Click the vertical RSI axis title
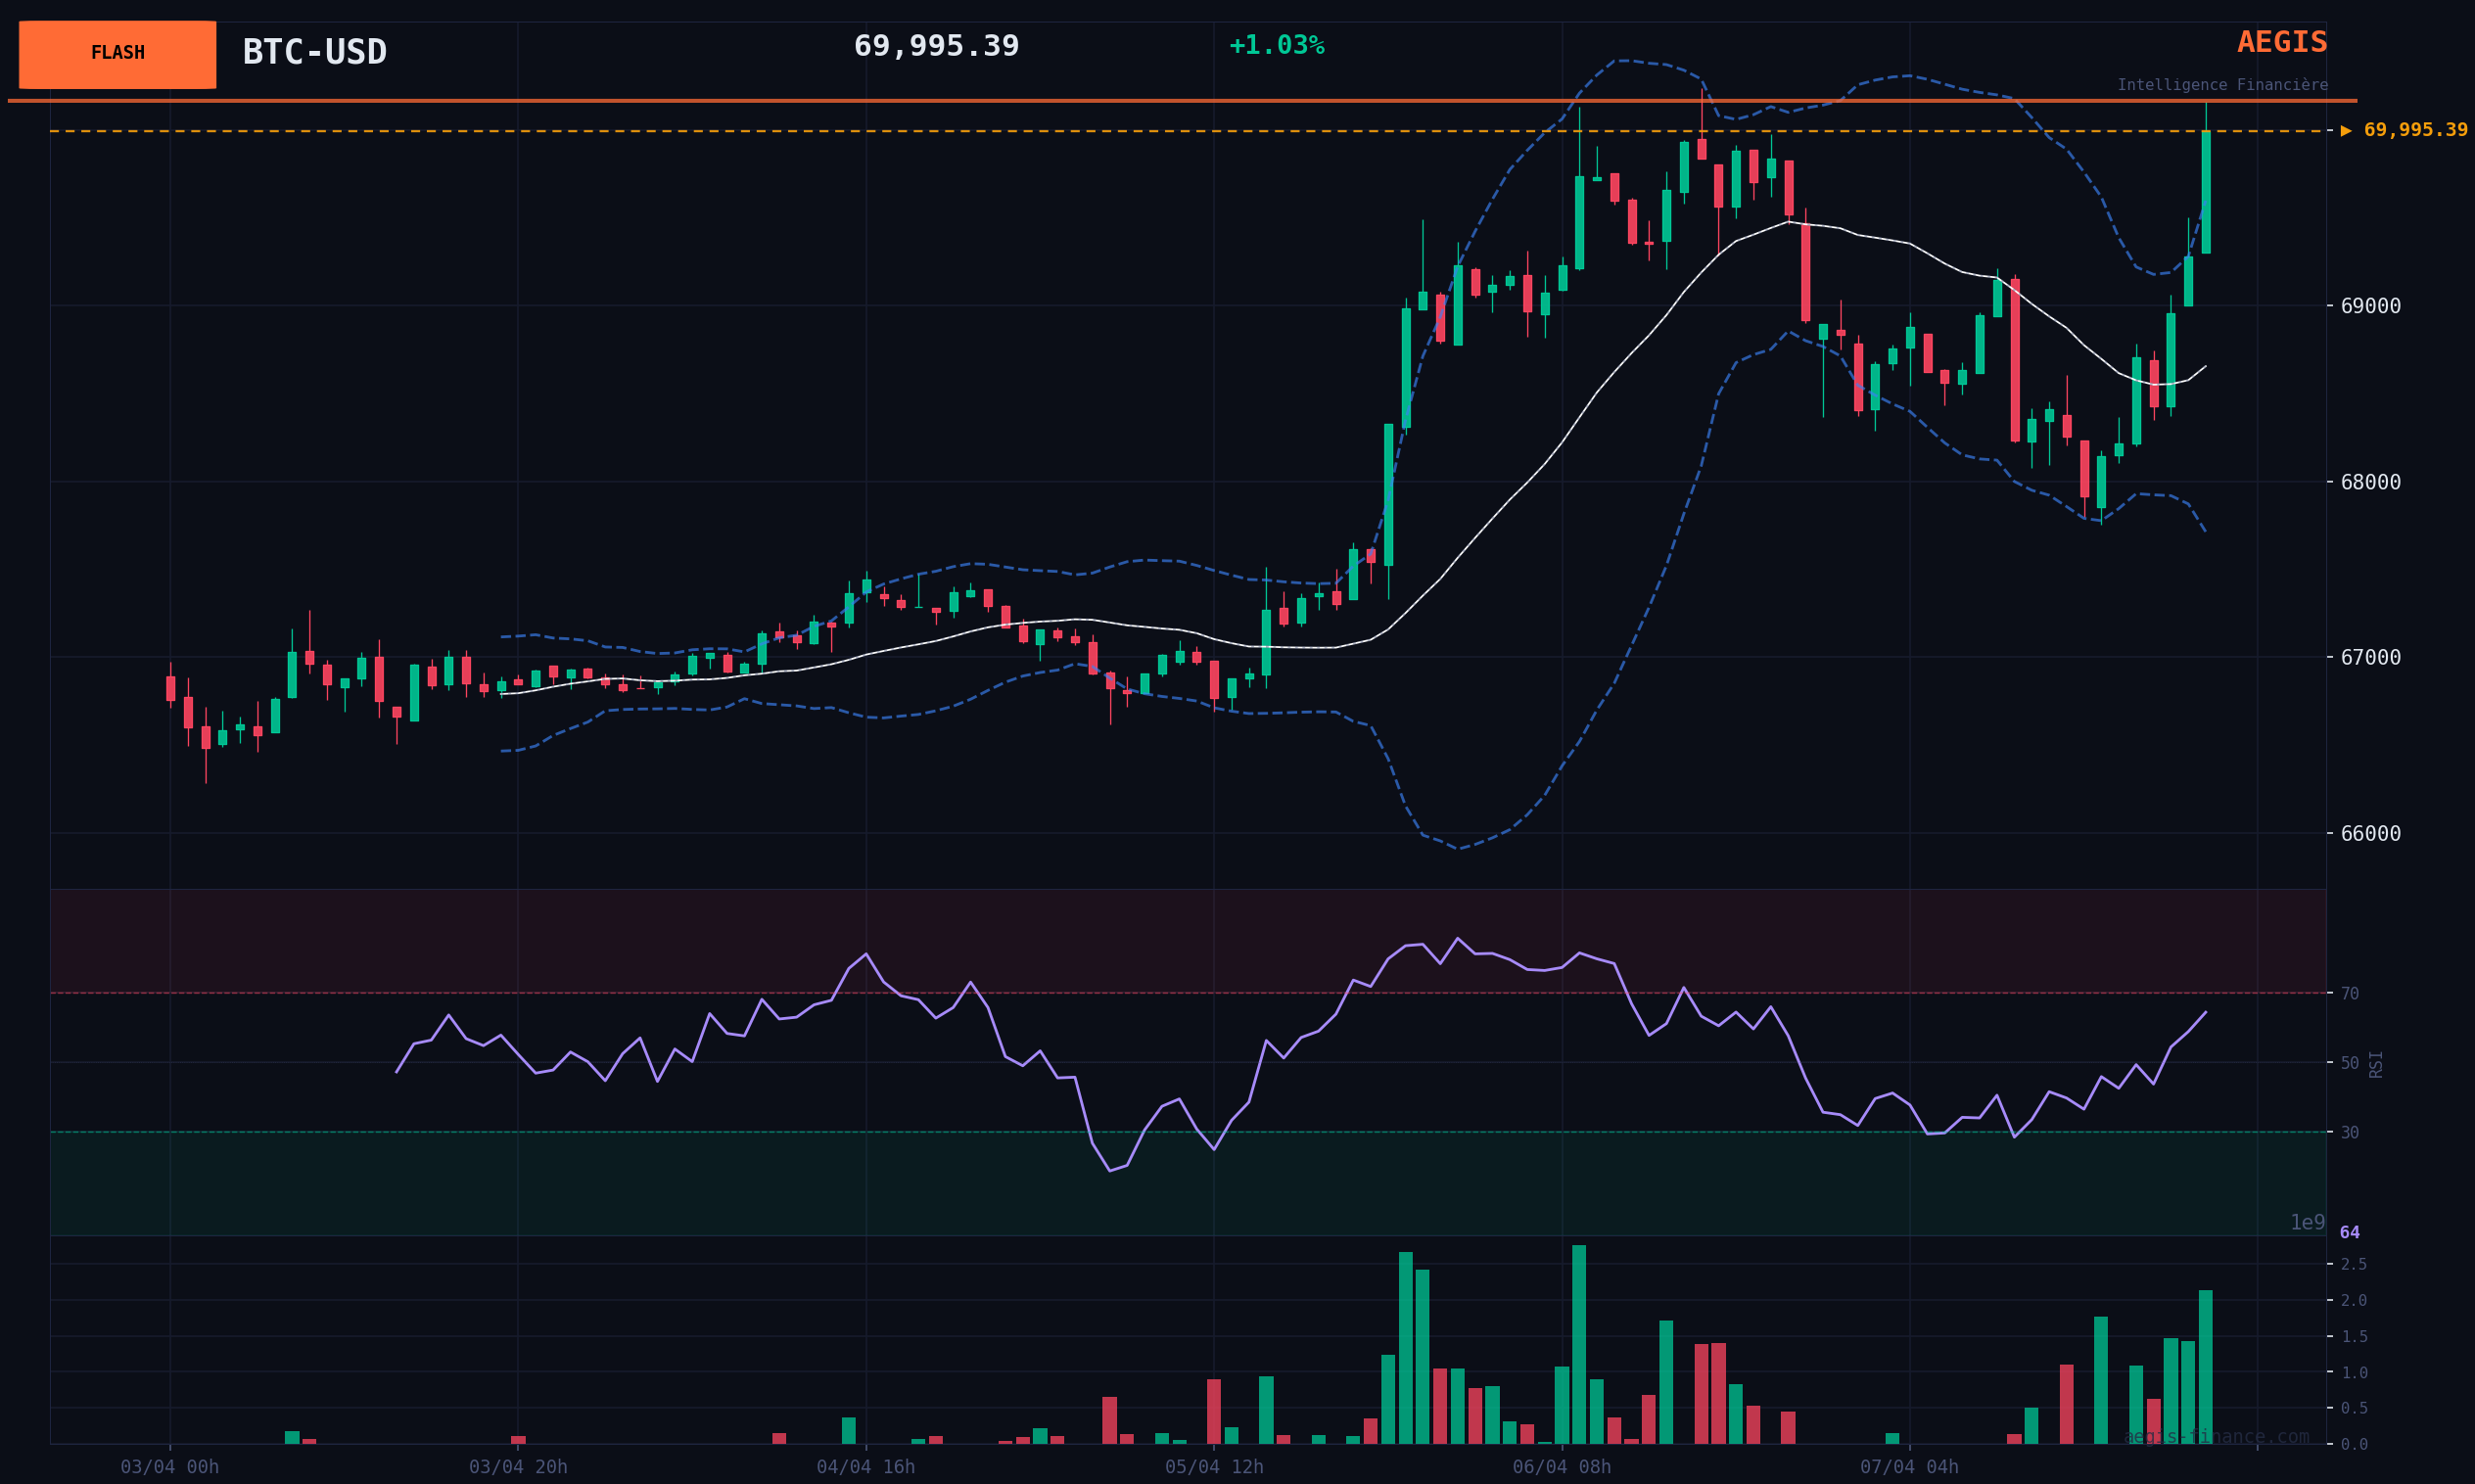 point(2376,1064)
